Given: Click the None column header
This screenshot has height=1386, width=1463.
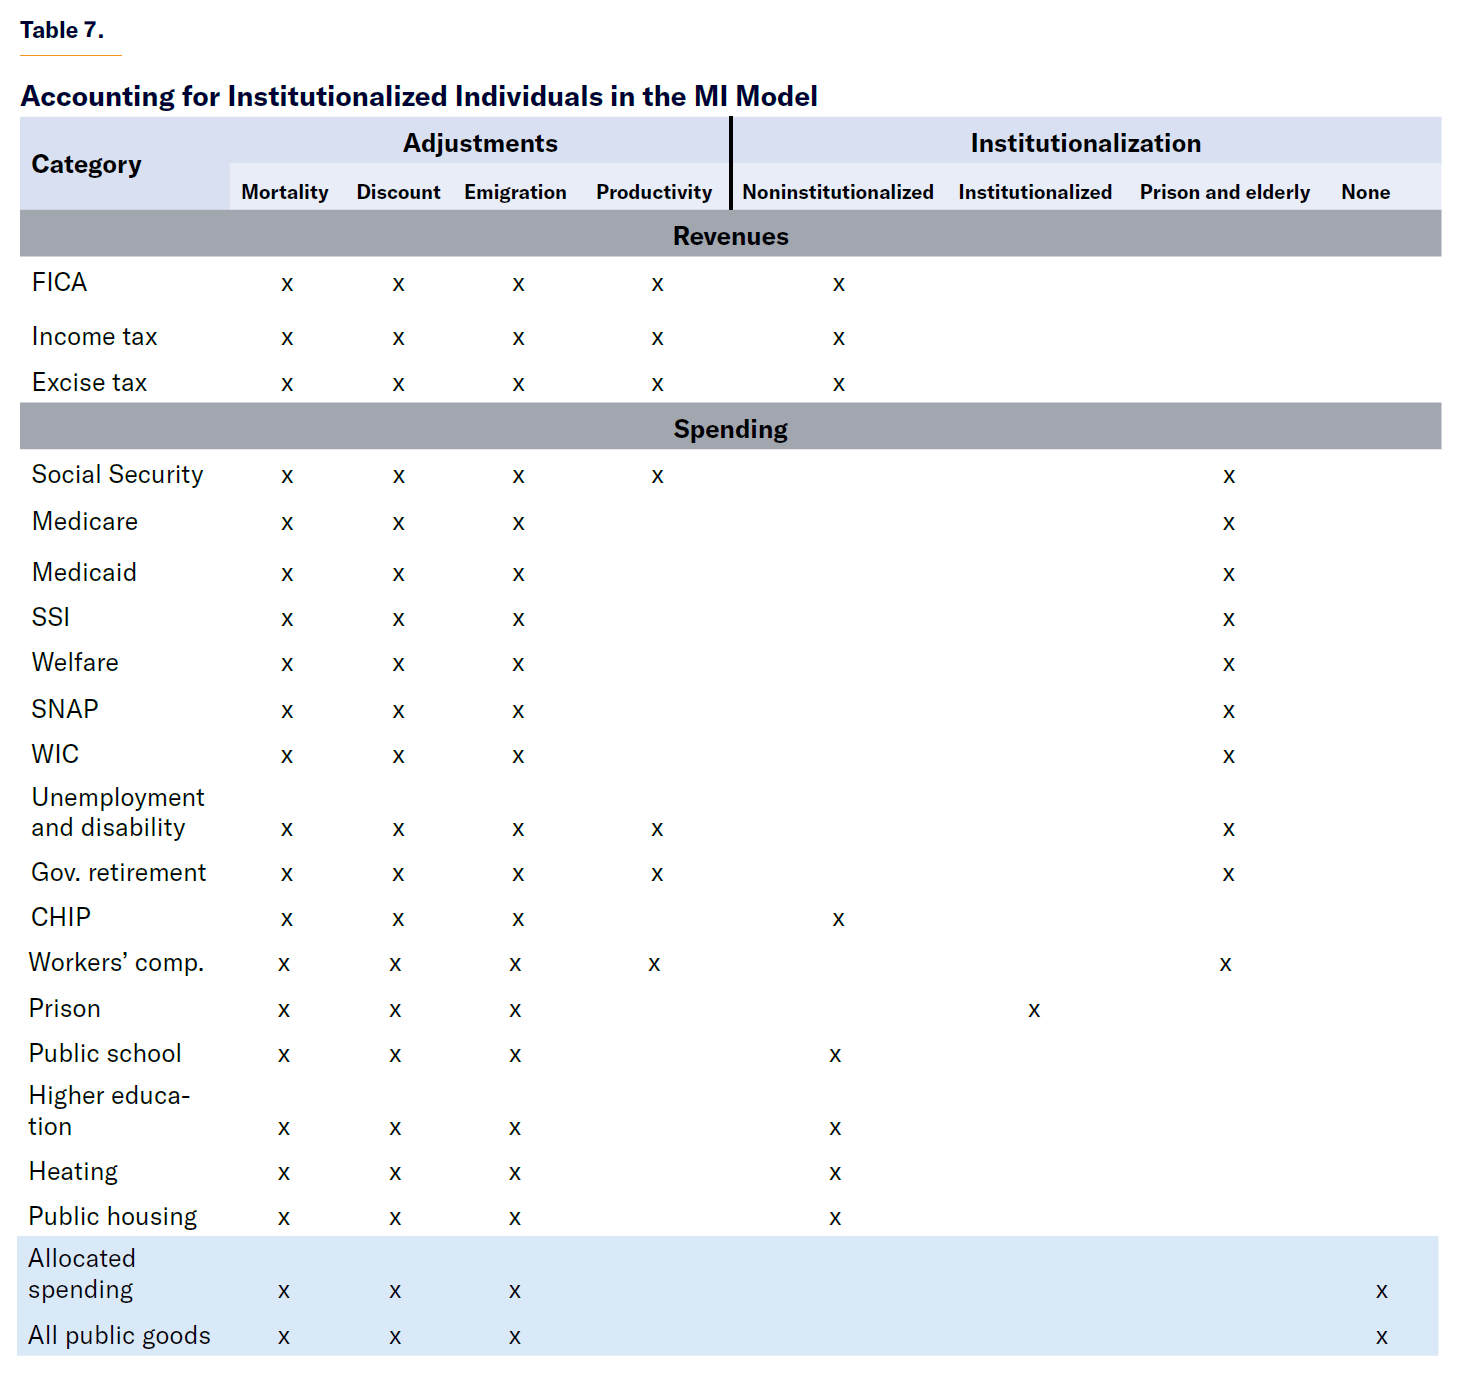Looking at the screenshot, I should pos(1365,192).
